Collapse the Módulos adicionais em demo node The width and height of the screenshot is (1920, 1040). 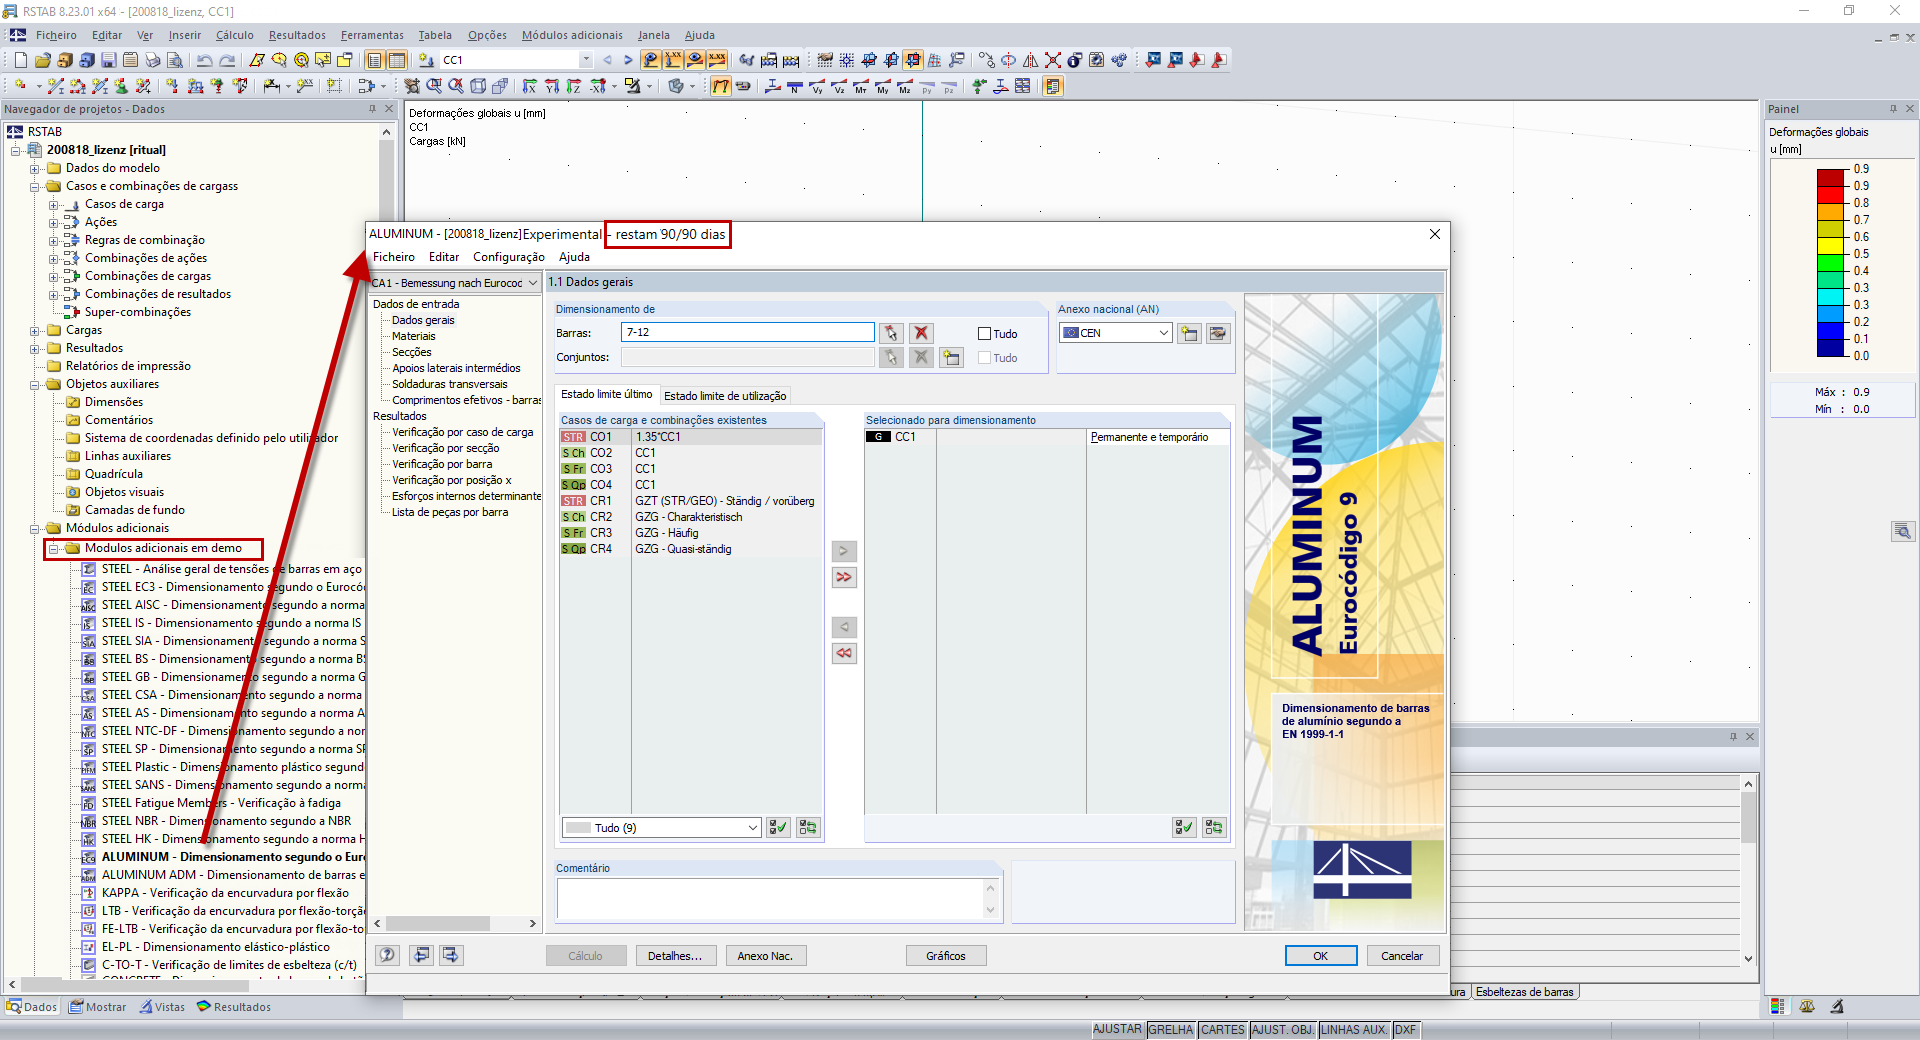coord(54,549)
